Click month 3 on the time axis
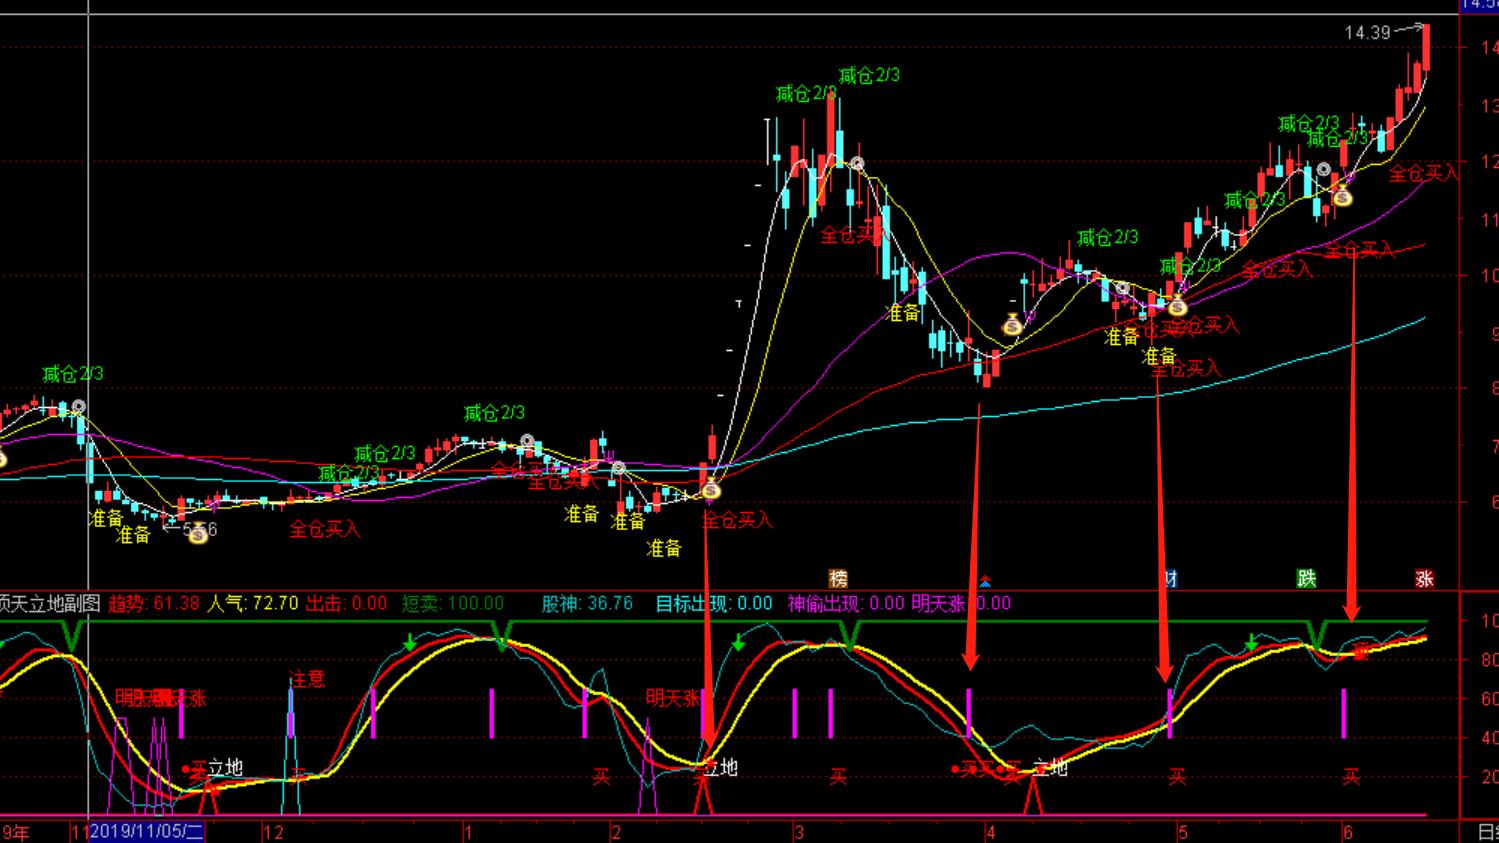 (798, 832)
